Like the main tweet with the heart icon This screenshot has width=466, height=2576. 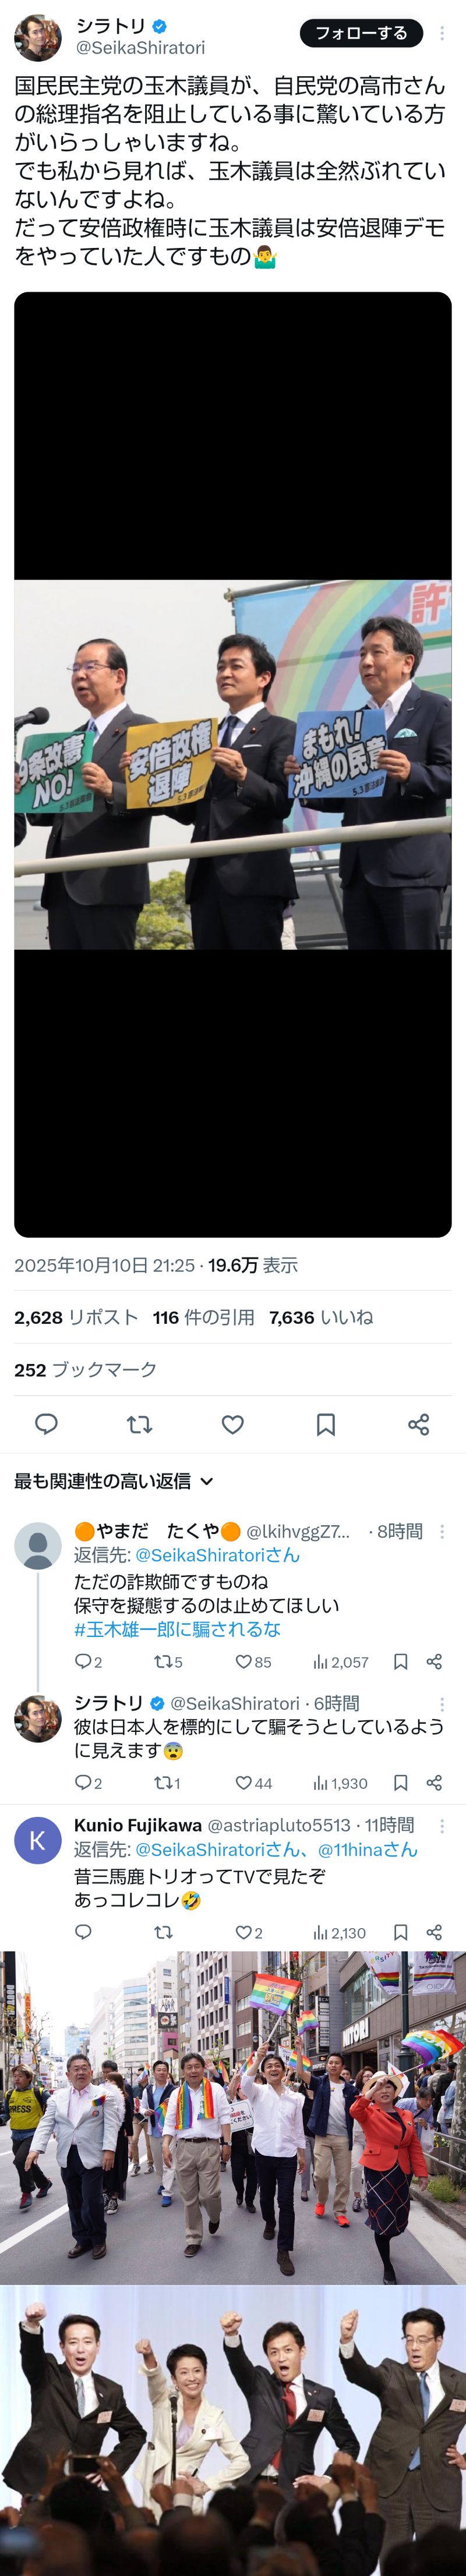(x=233, y=1423)
